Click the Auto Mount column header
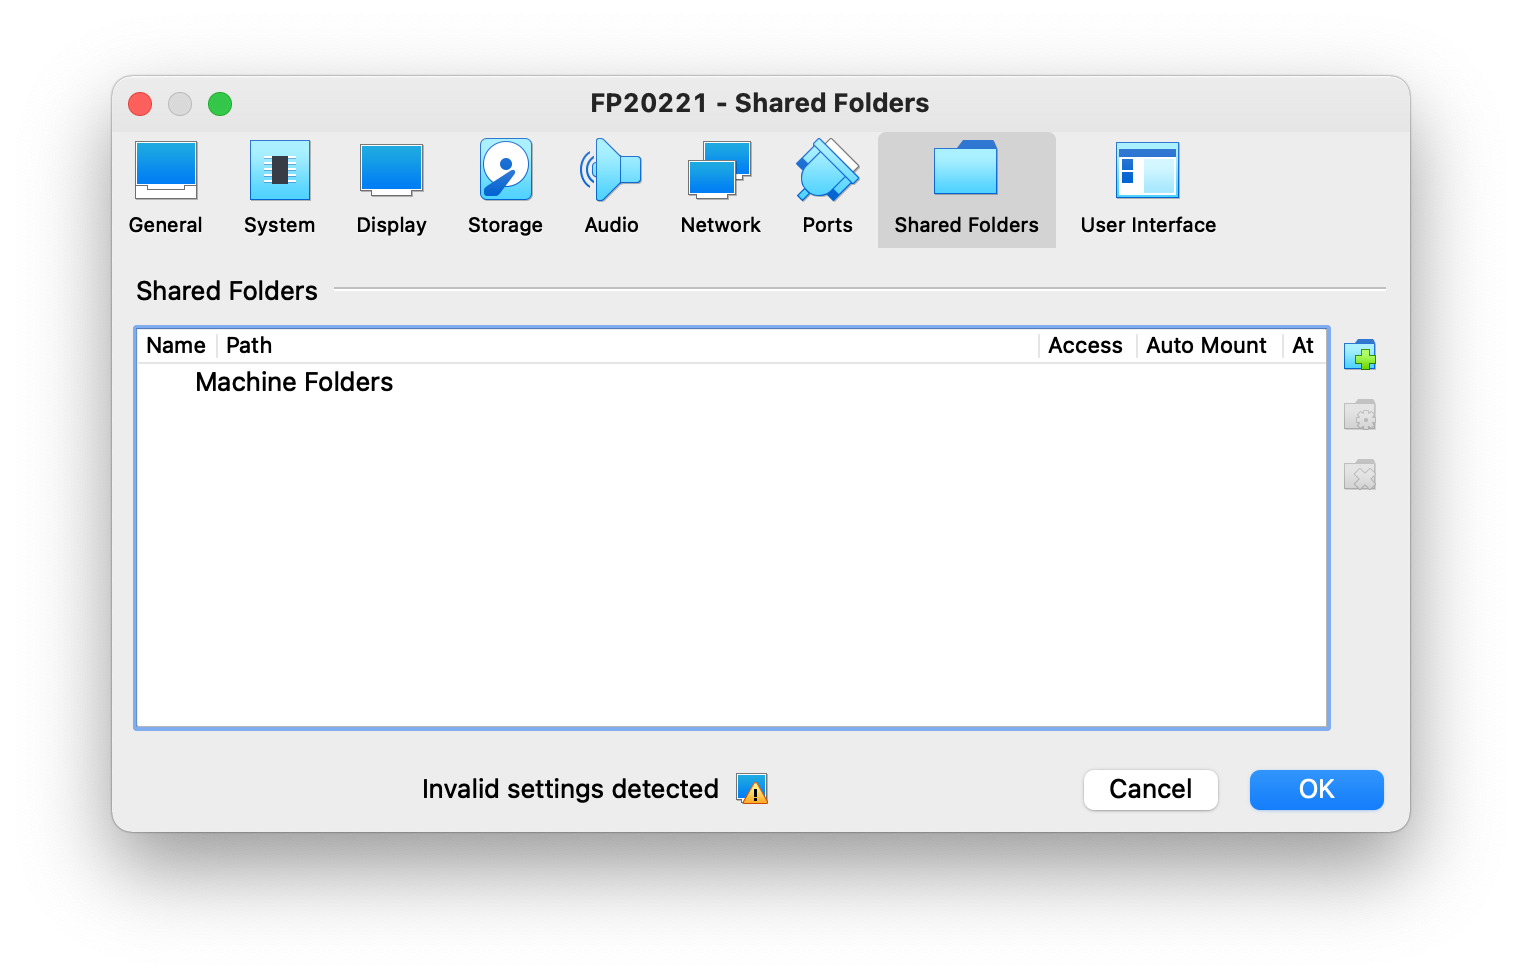 point(1206,346)
